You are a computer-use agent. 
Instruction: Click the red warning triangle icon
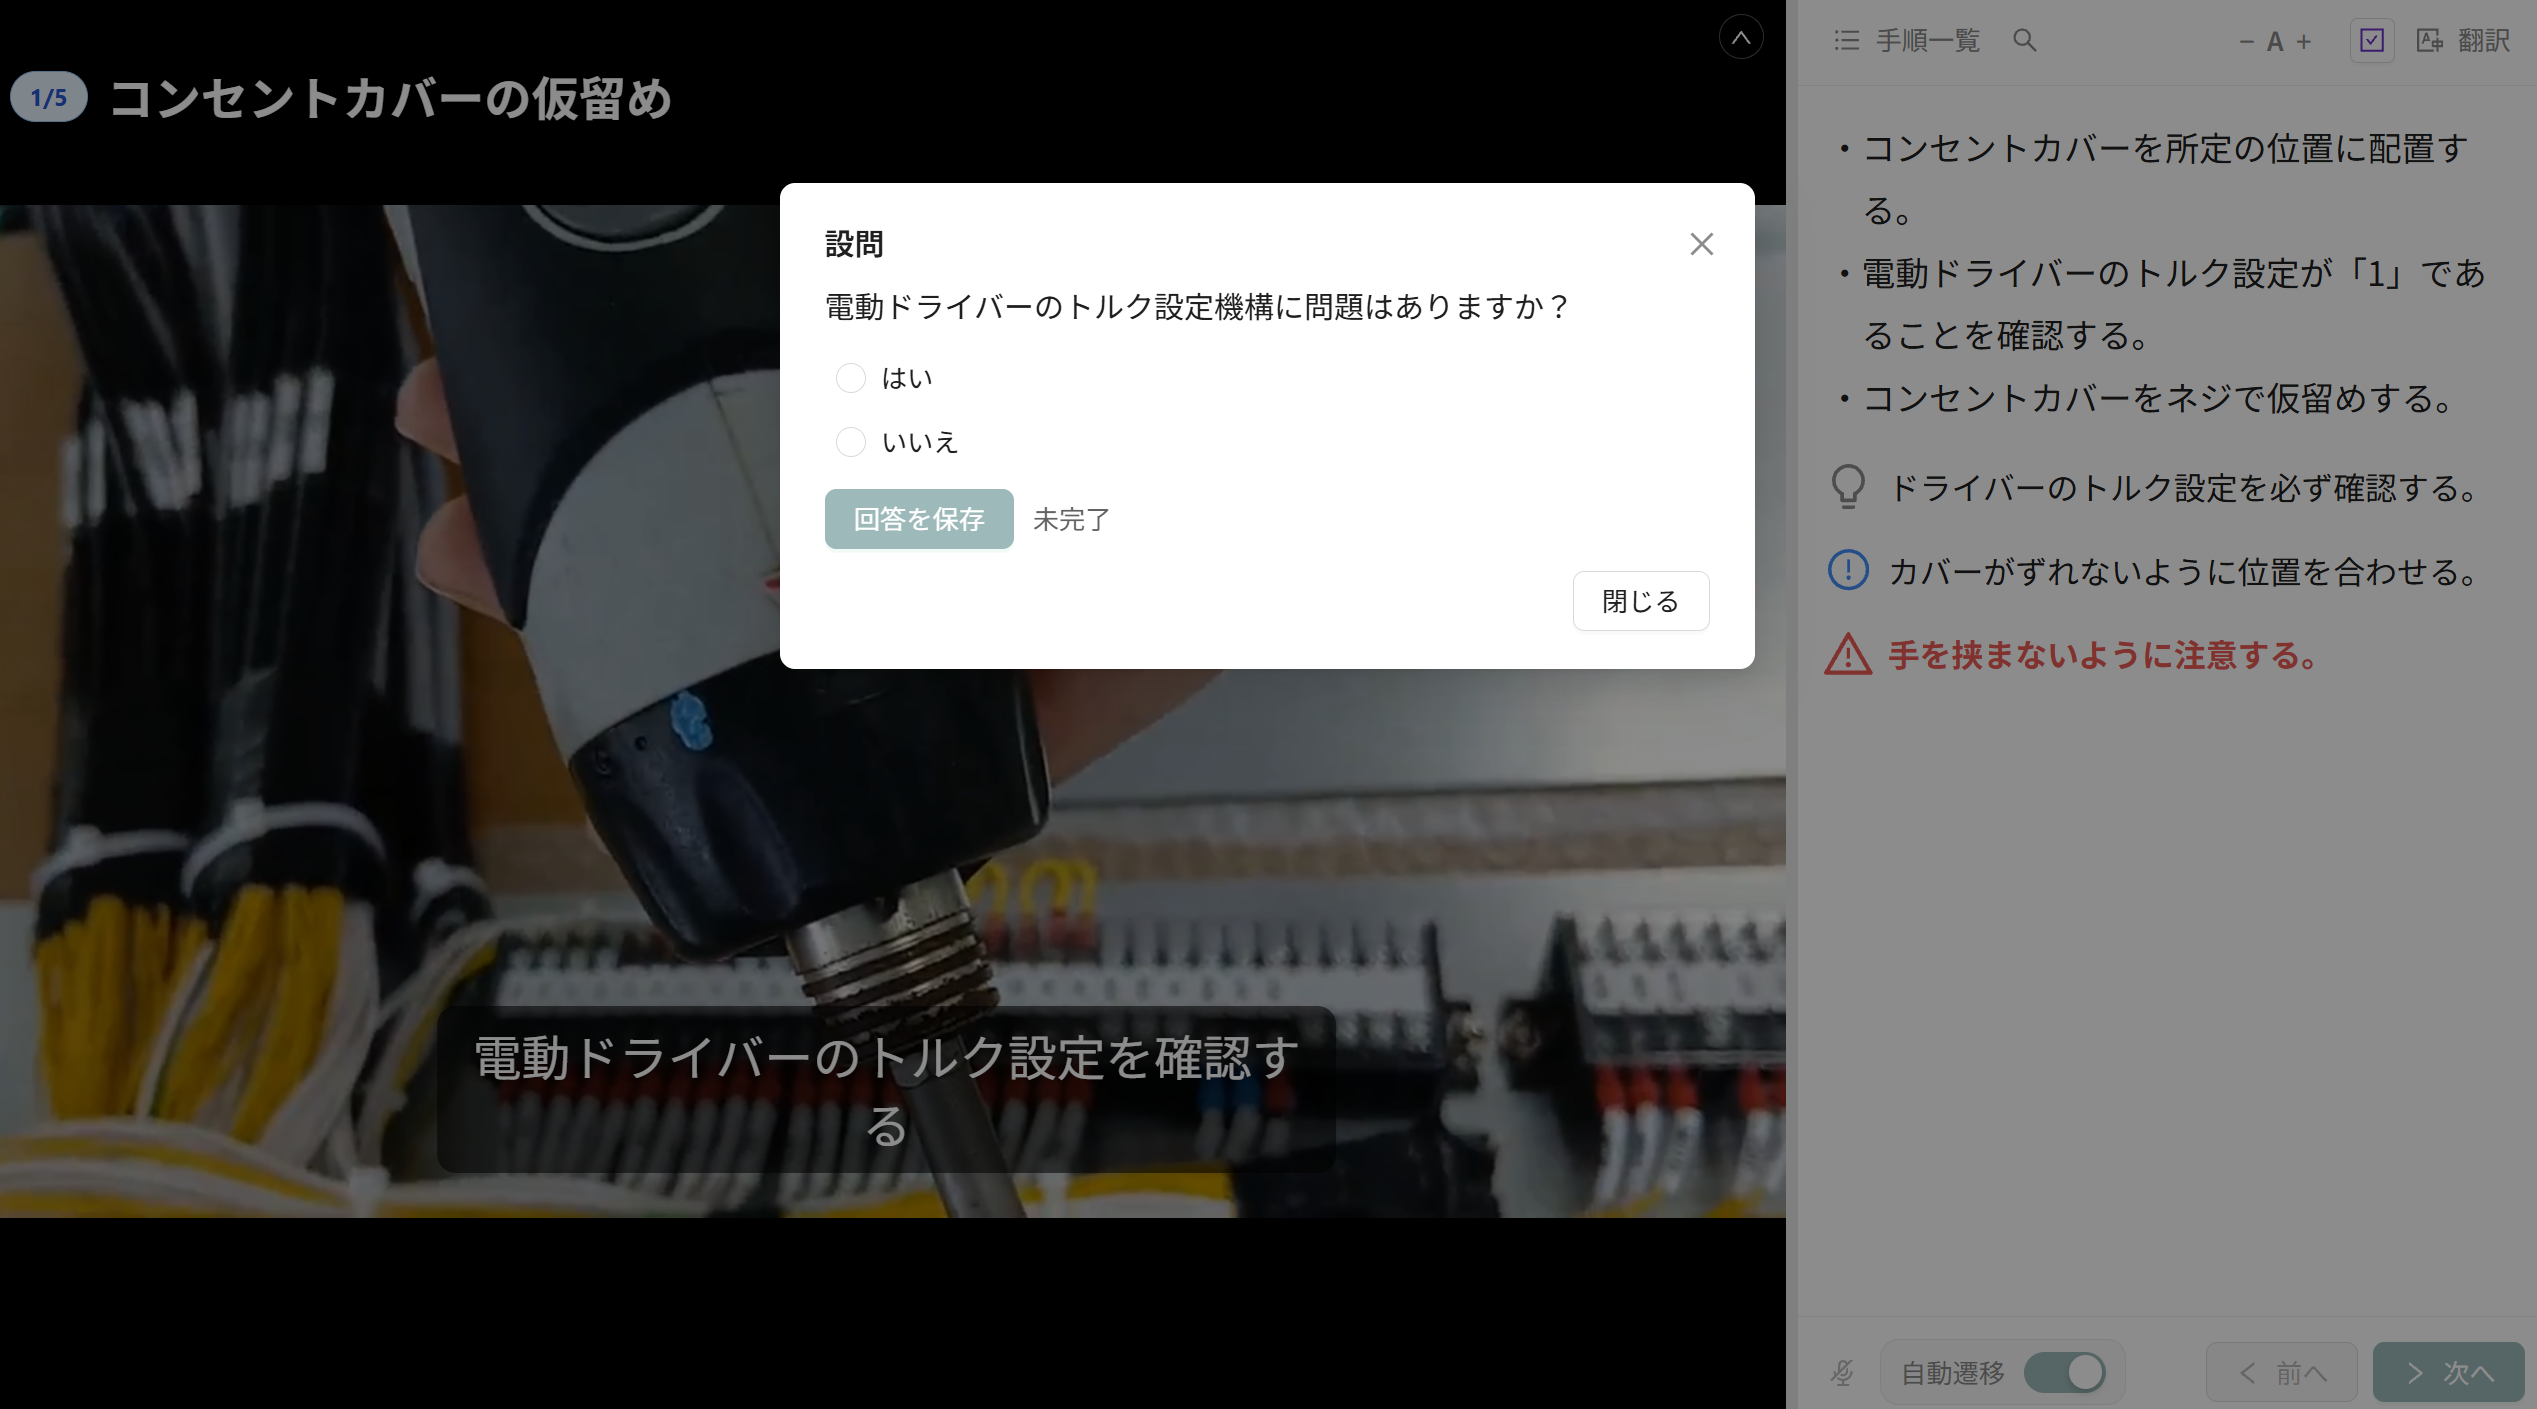coord(1848,655)
